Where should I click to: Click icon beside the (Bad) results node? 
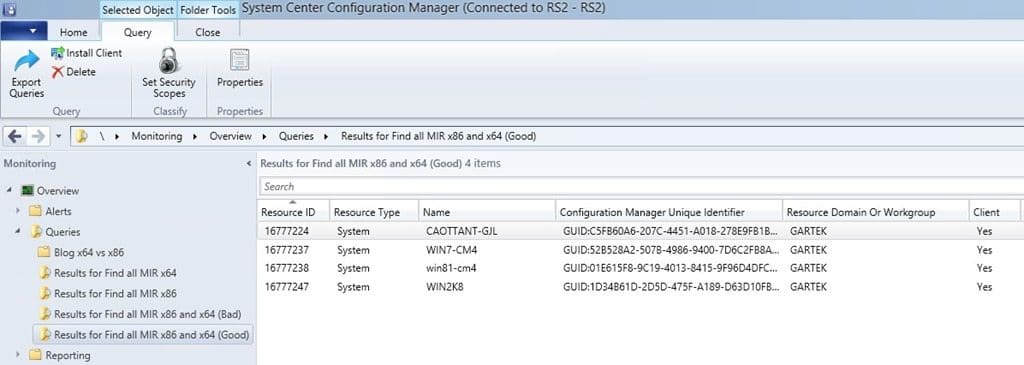(x=44, y=313)
